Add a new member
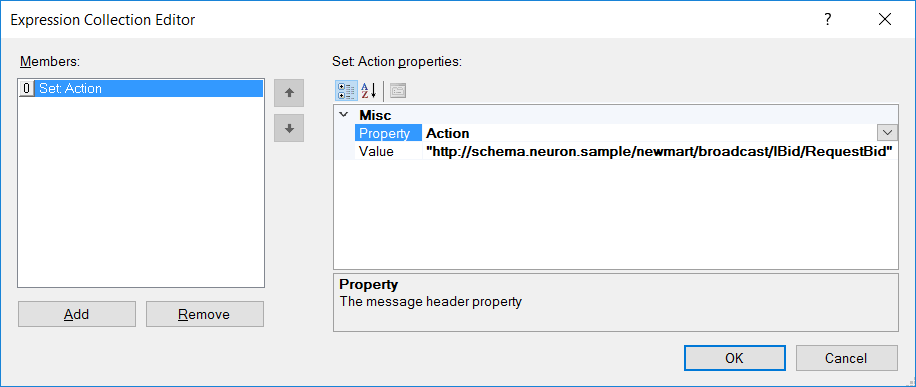The height and width of the screenshot is (387, 916). [77, 314]
